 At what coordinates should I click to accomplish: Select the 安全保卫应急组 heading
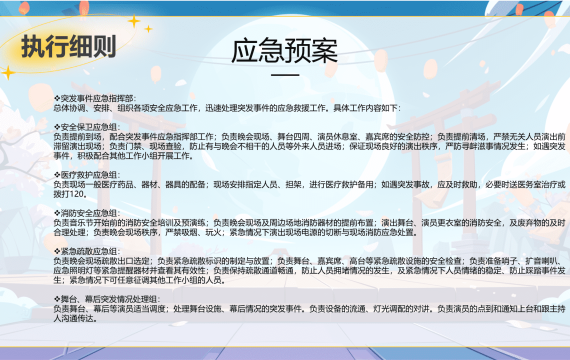pyautogui.click(x=87, y=127)
